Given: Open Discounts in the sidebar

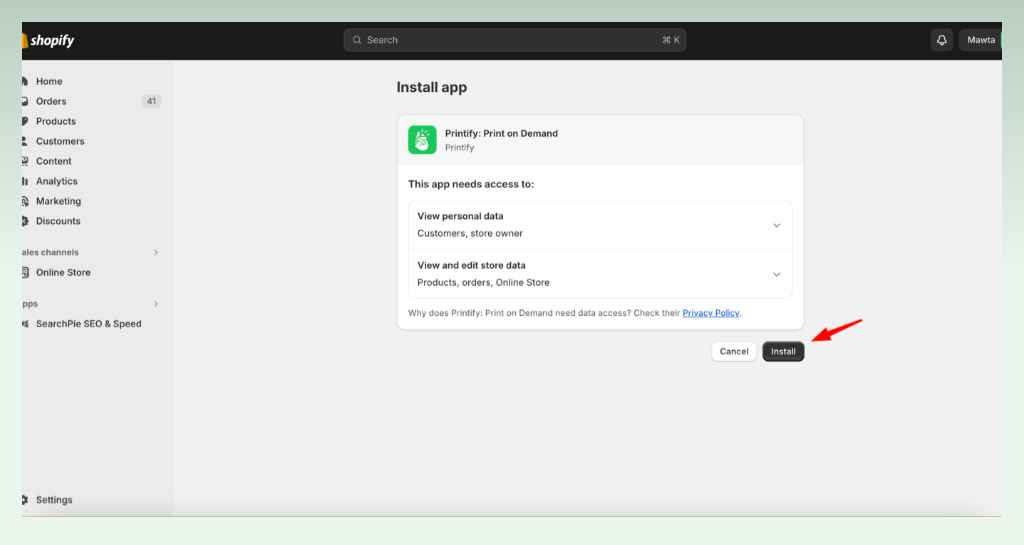Looking at the screenshot, I should click(x=58, y=221).
